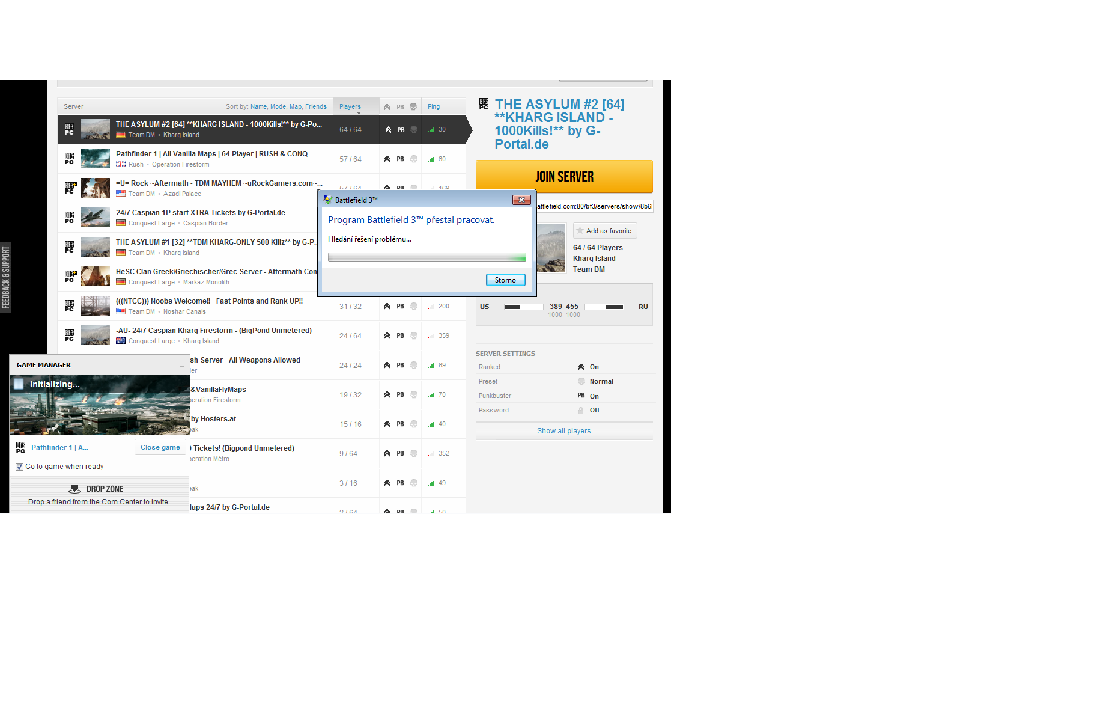Click the Ranked On setting icon
This screenshot has width=1117, height=722.
point(581,367)
